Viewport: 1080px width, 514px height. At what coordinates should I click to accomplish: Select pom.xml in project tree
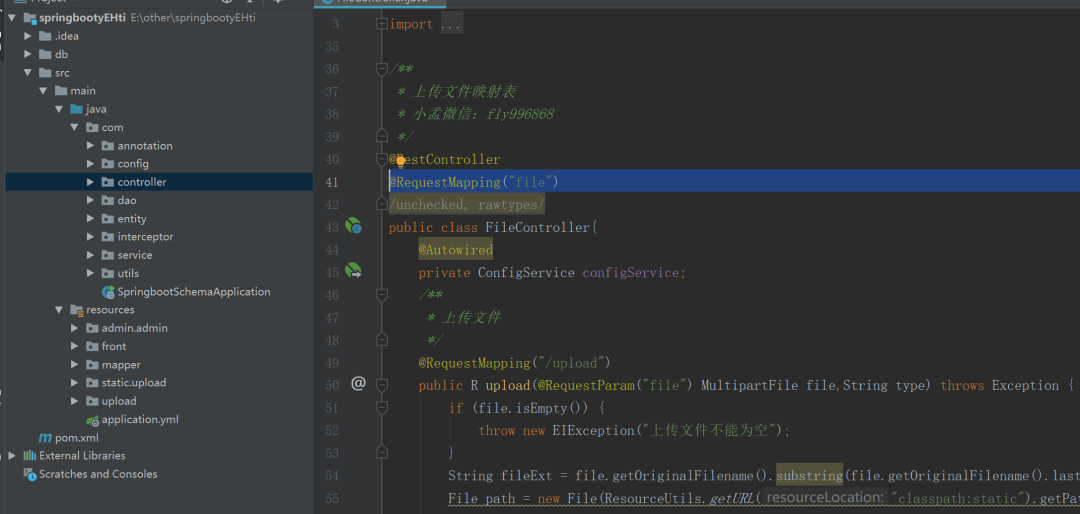click(76, 438)
